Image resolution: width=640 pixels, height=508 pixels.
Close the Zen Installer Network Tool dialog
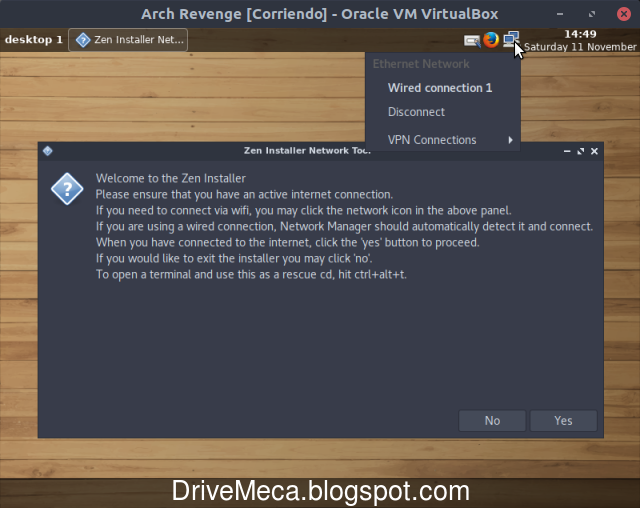(594, 151)
